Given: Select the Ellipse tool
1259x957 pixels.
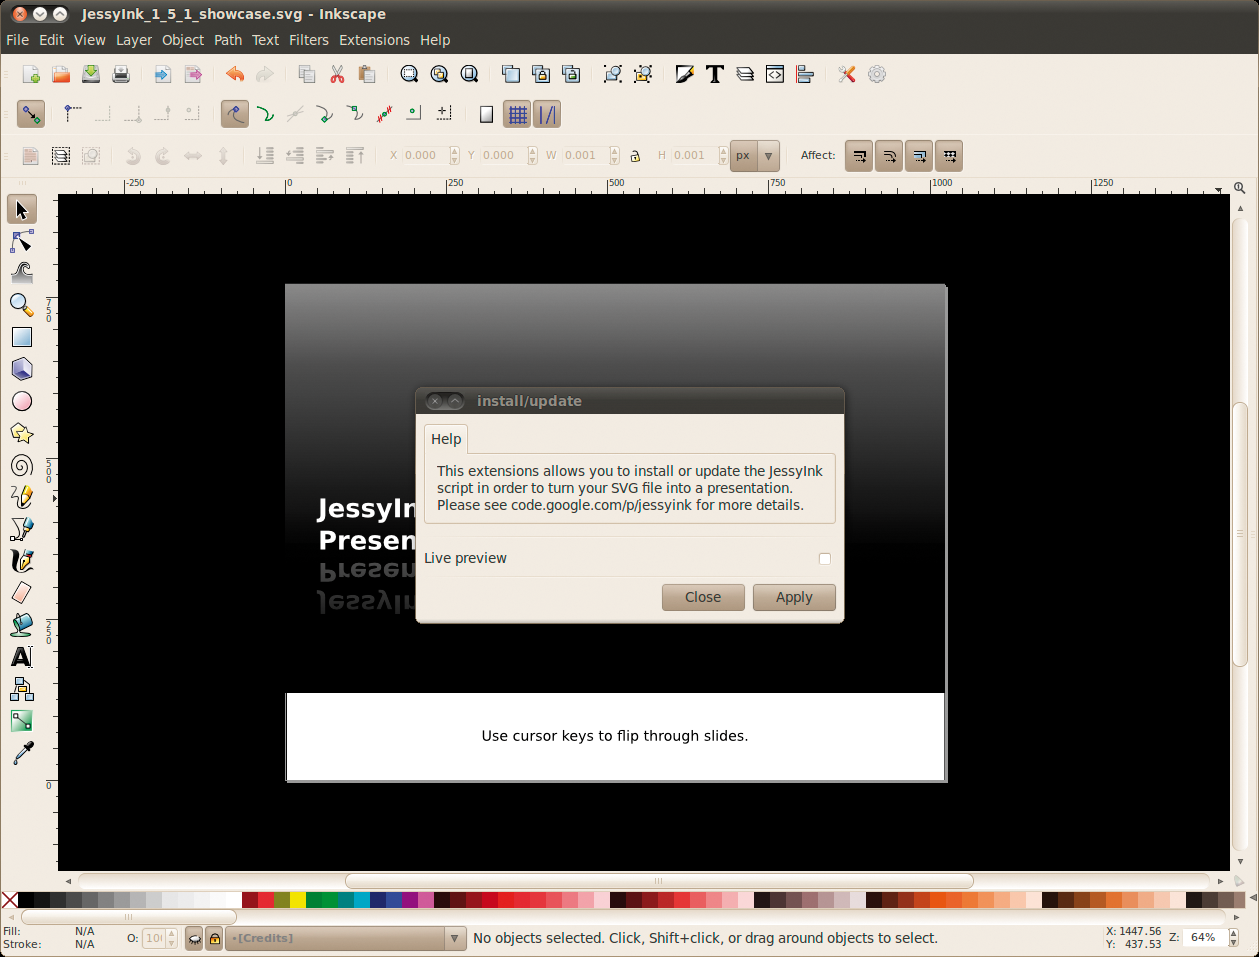Looking at the screenshot, I should [x=22, y=401].
